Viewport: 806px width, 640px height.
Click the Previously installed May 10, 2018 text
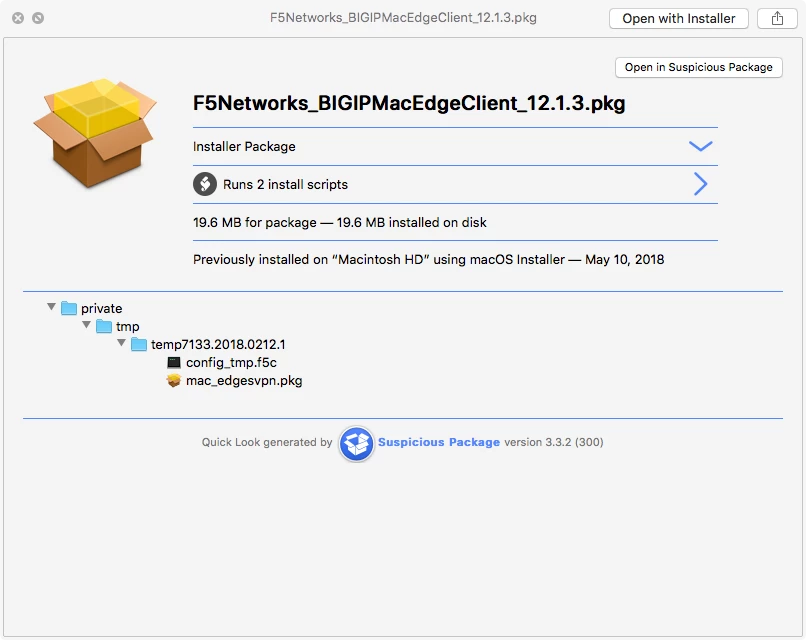[429, 260]
